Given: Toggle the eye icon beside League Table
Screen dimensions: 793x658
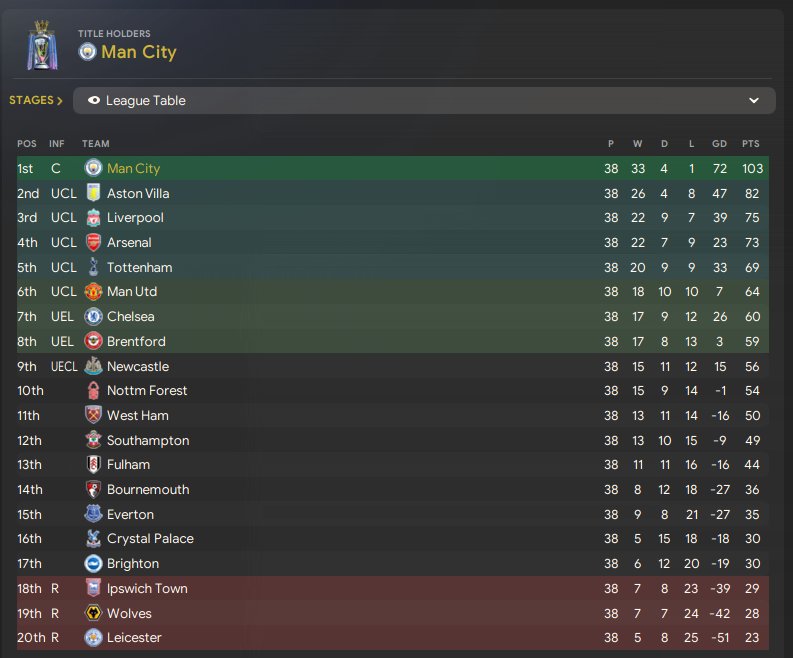Looking at the screenshot, I should [x=94, y=101].
